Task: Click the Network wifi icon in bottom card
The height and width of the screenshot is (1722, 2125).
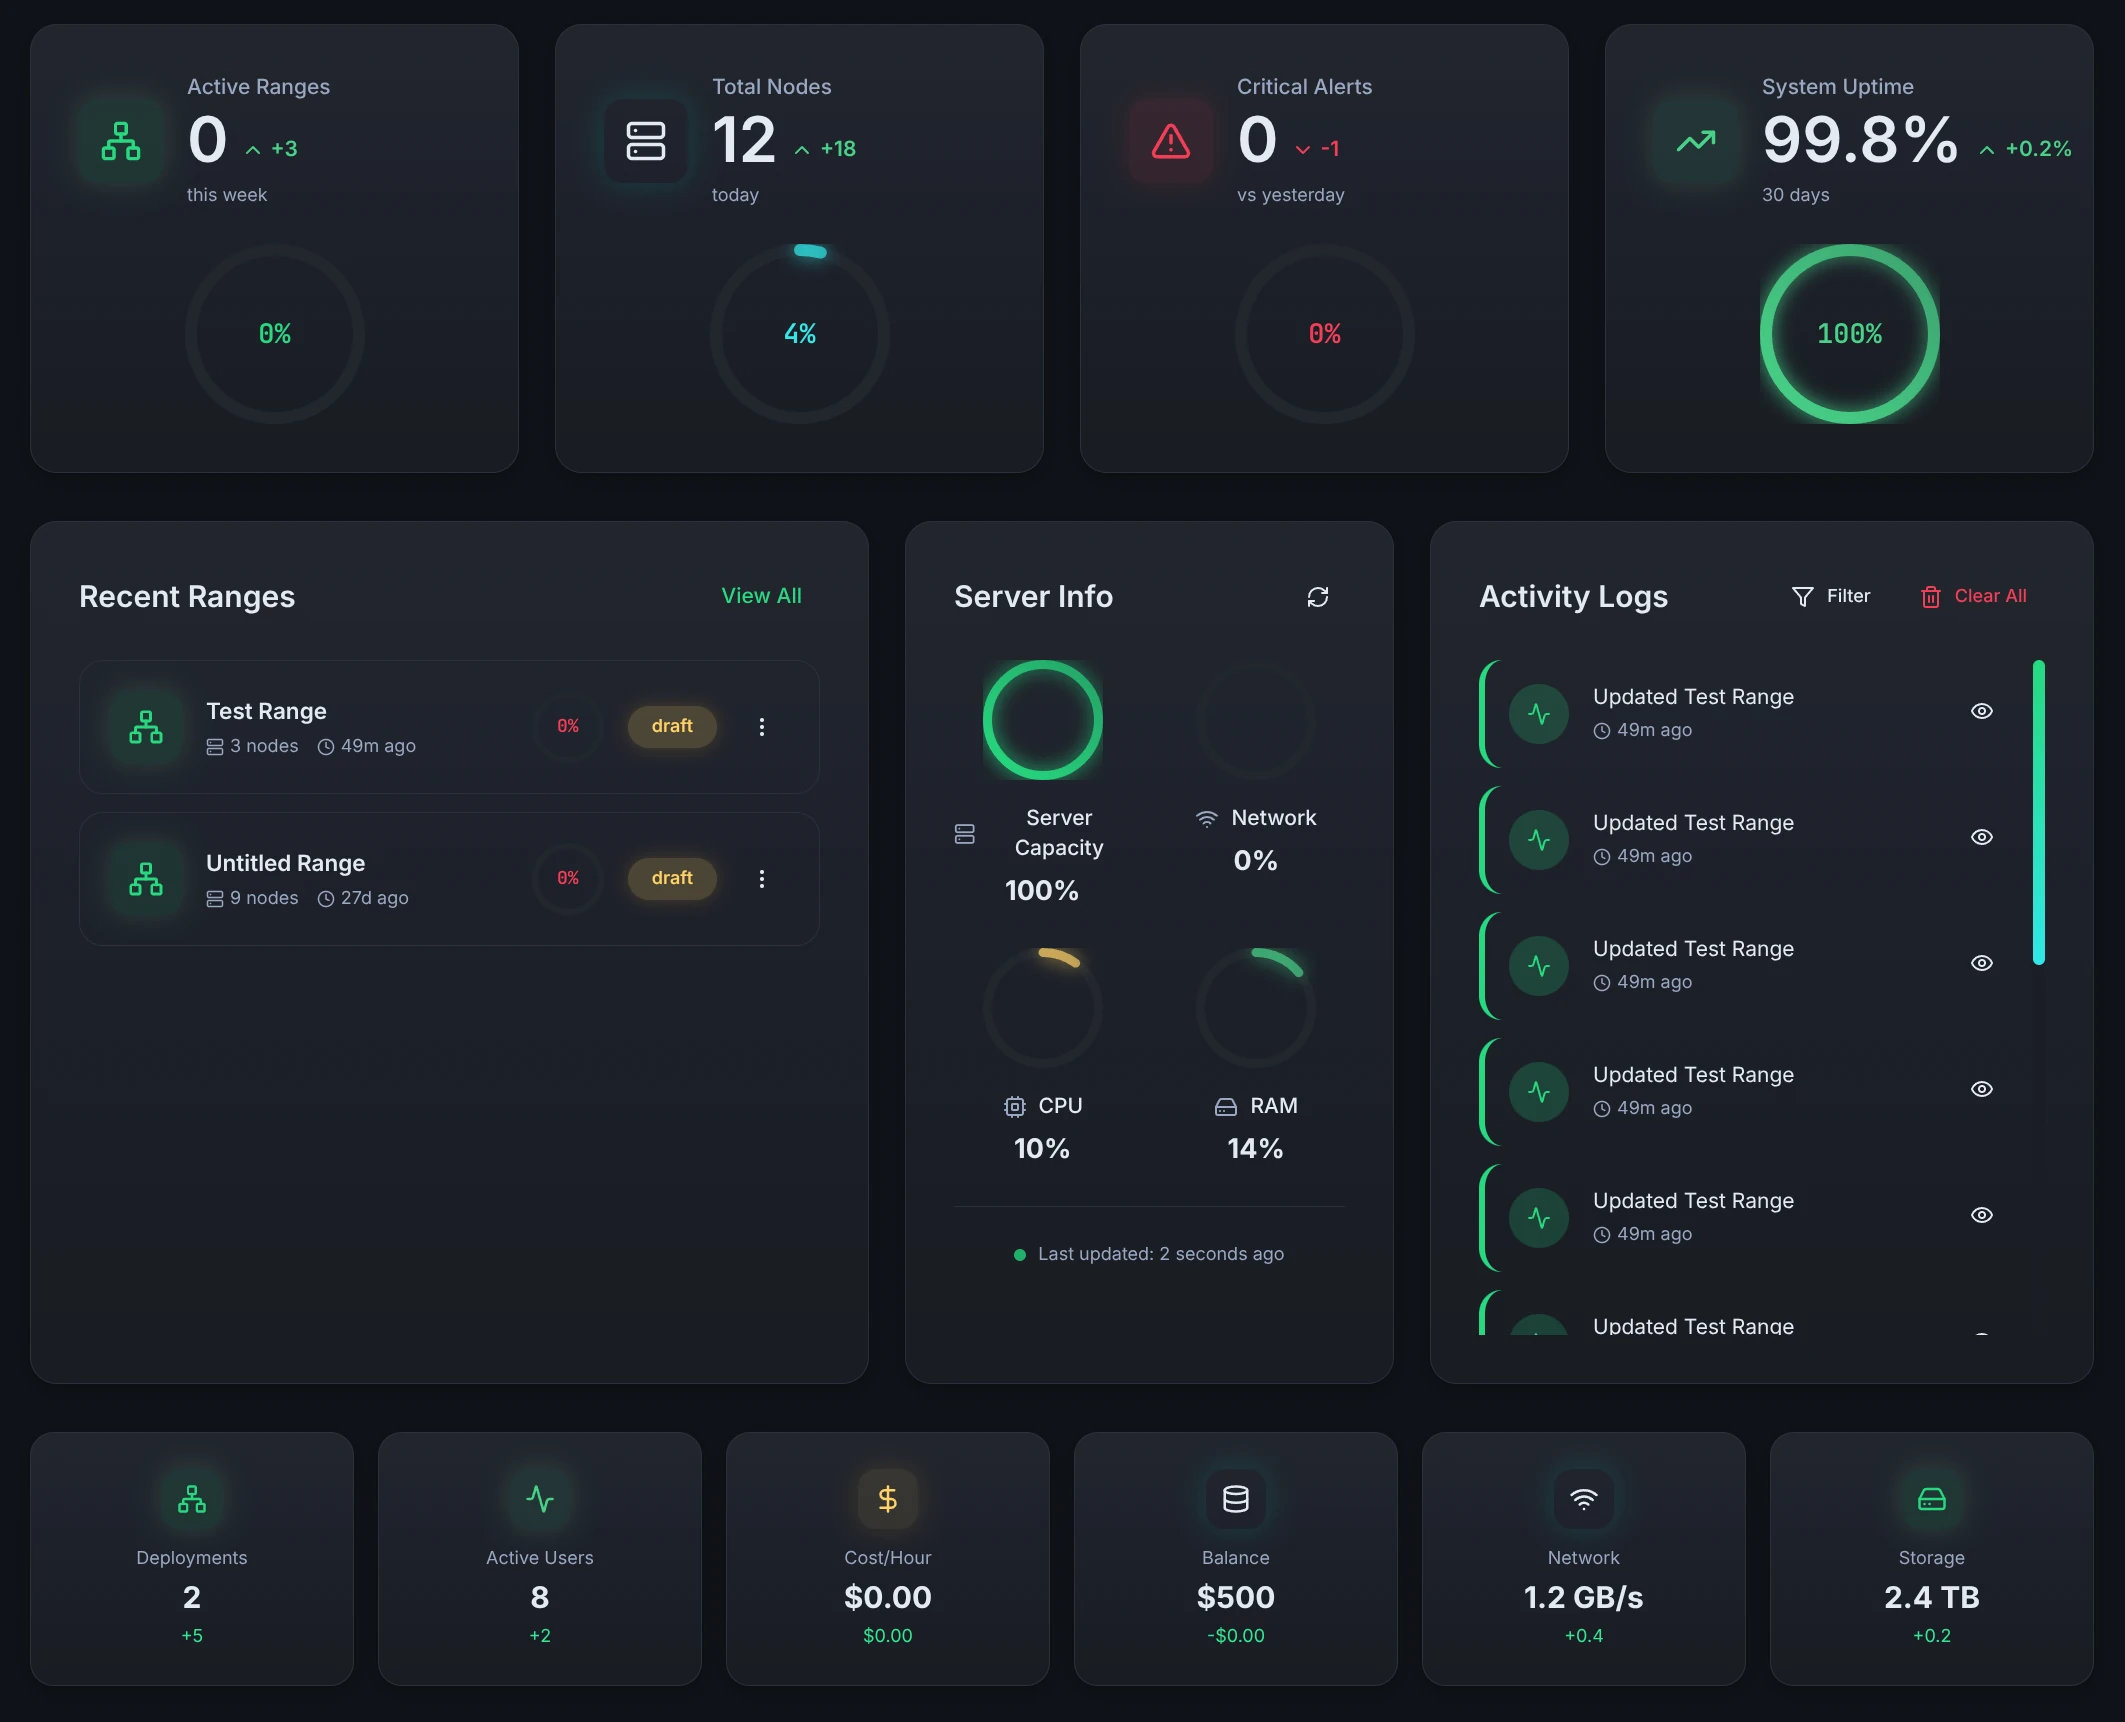Action: pyautogui.click(x=1583, y=1499)
